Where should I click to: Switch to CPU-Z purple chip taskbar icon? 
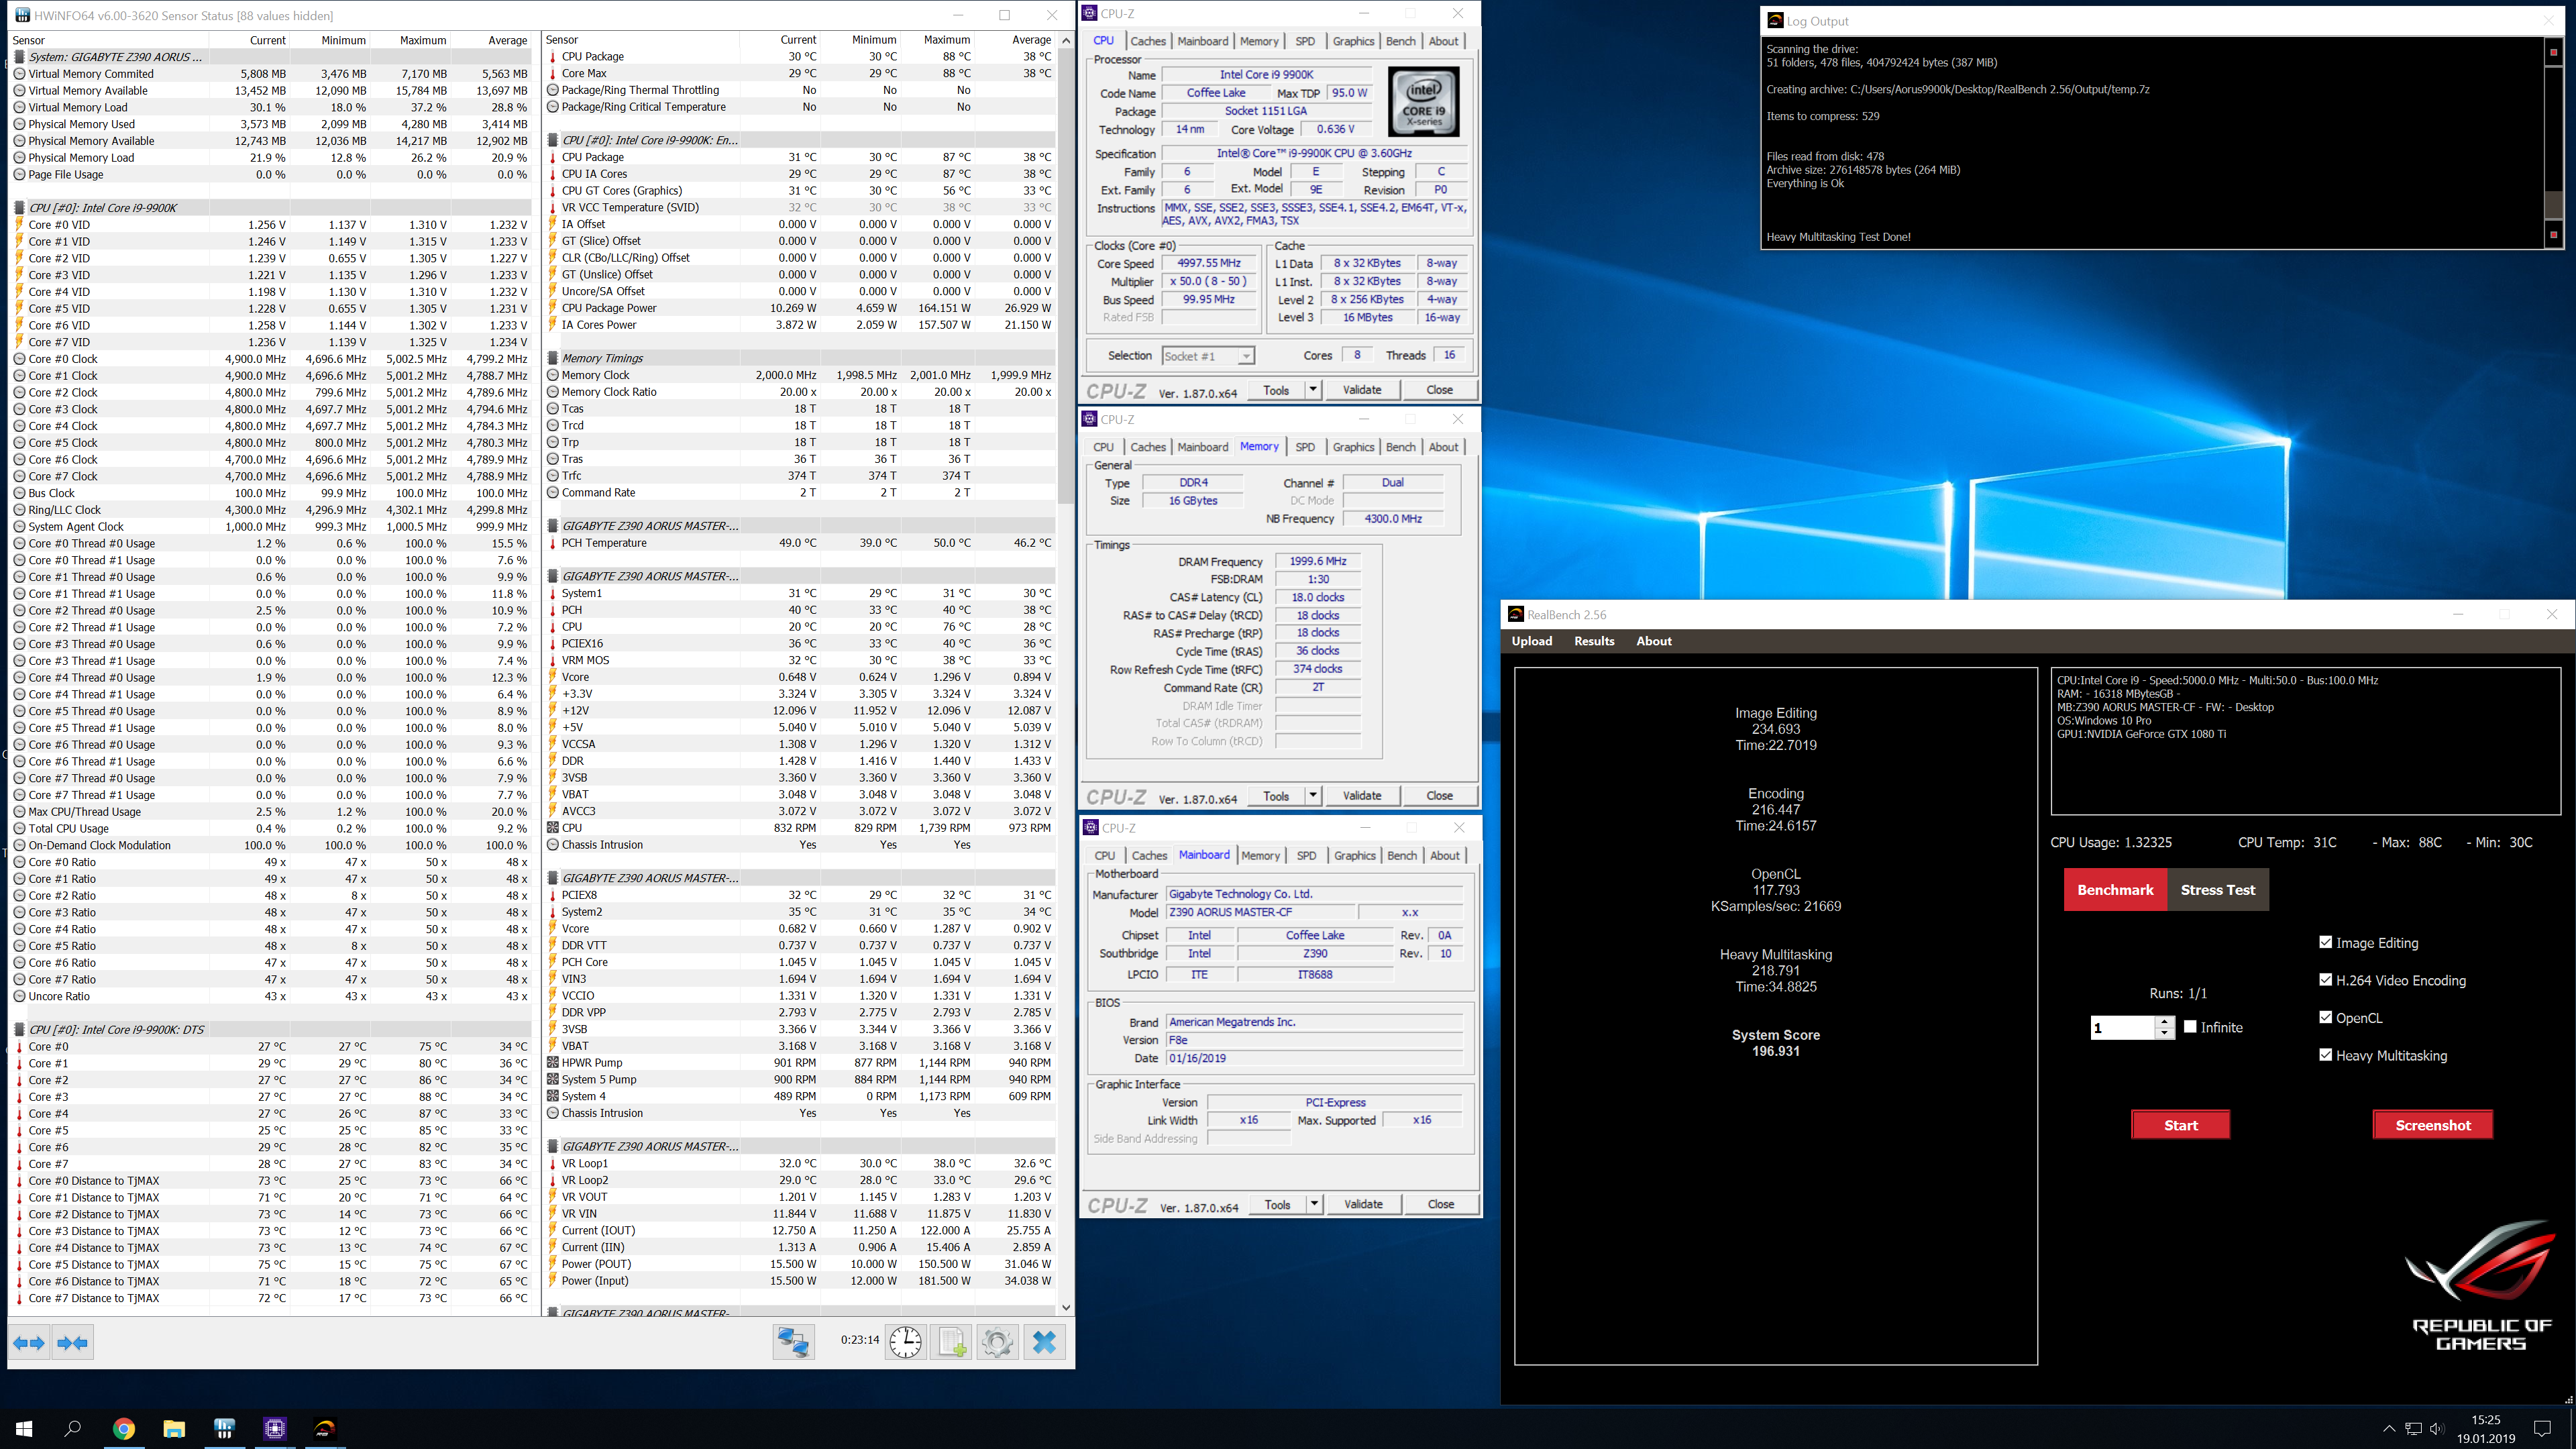click(x=275, y=1428)
